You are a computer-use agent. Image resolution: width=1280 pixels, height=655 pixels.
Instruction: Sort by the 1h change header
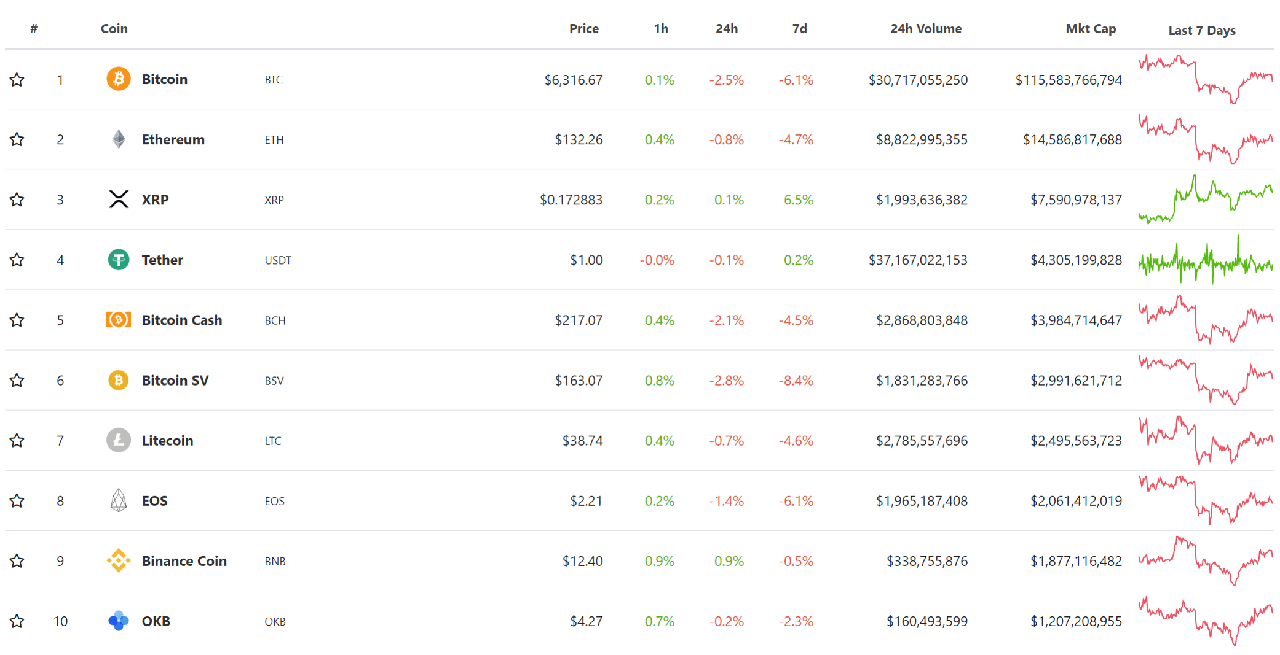click(661, 29)
